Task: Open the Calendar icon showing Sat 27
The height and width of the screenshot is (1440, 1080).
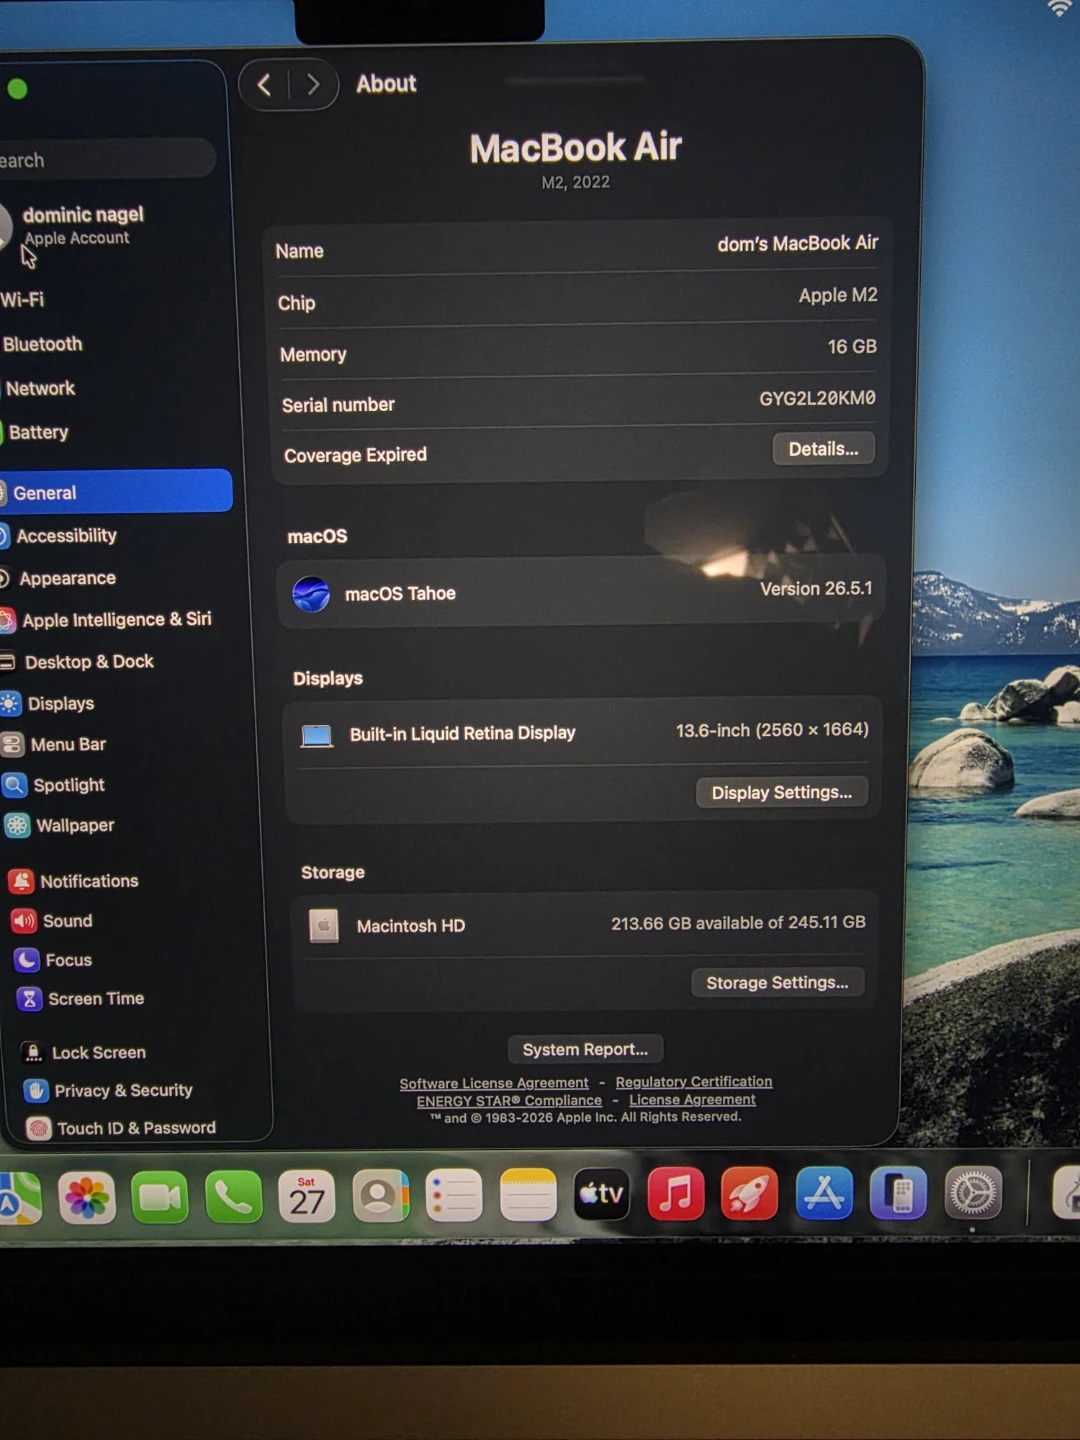Action: click(x=307, y=1196)
